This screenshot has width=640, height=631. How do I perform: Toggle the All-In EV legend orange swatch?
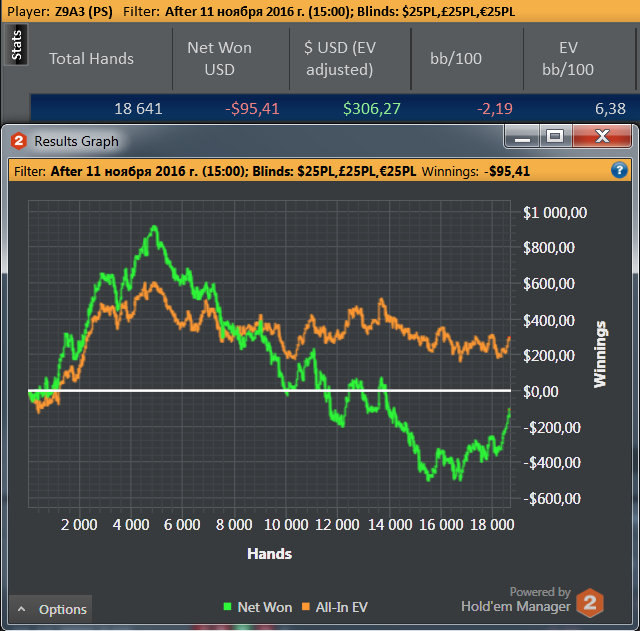coord(305,607)
